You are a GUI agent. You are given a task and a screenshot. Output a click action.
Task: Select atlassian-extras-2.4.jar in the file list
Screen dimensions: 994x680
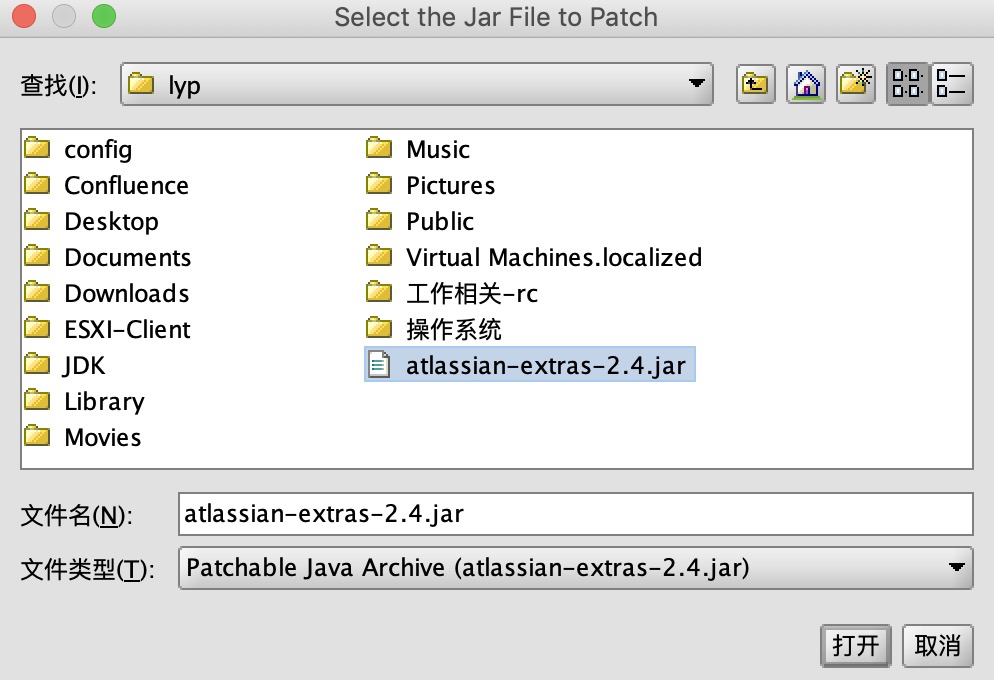click(x=546, y=366)
